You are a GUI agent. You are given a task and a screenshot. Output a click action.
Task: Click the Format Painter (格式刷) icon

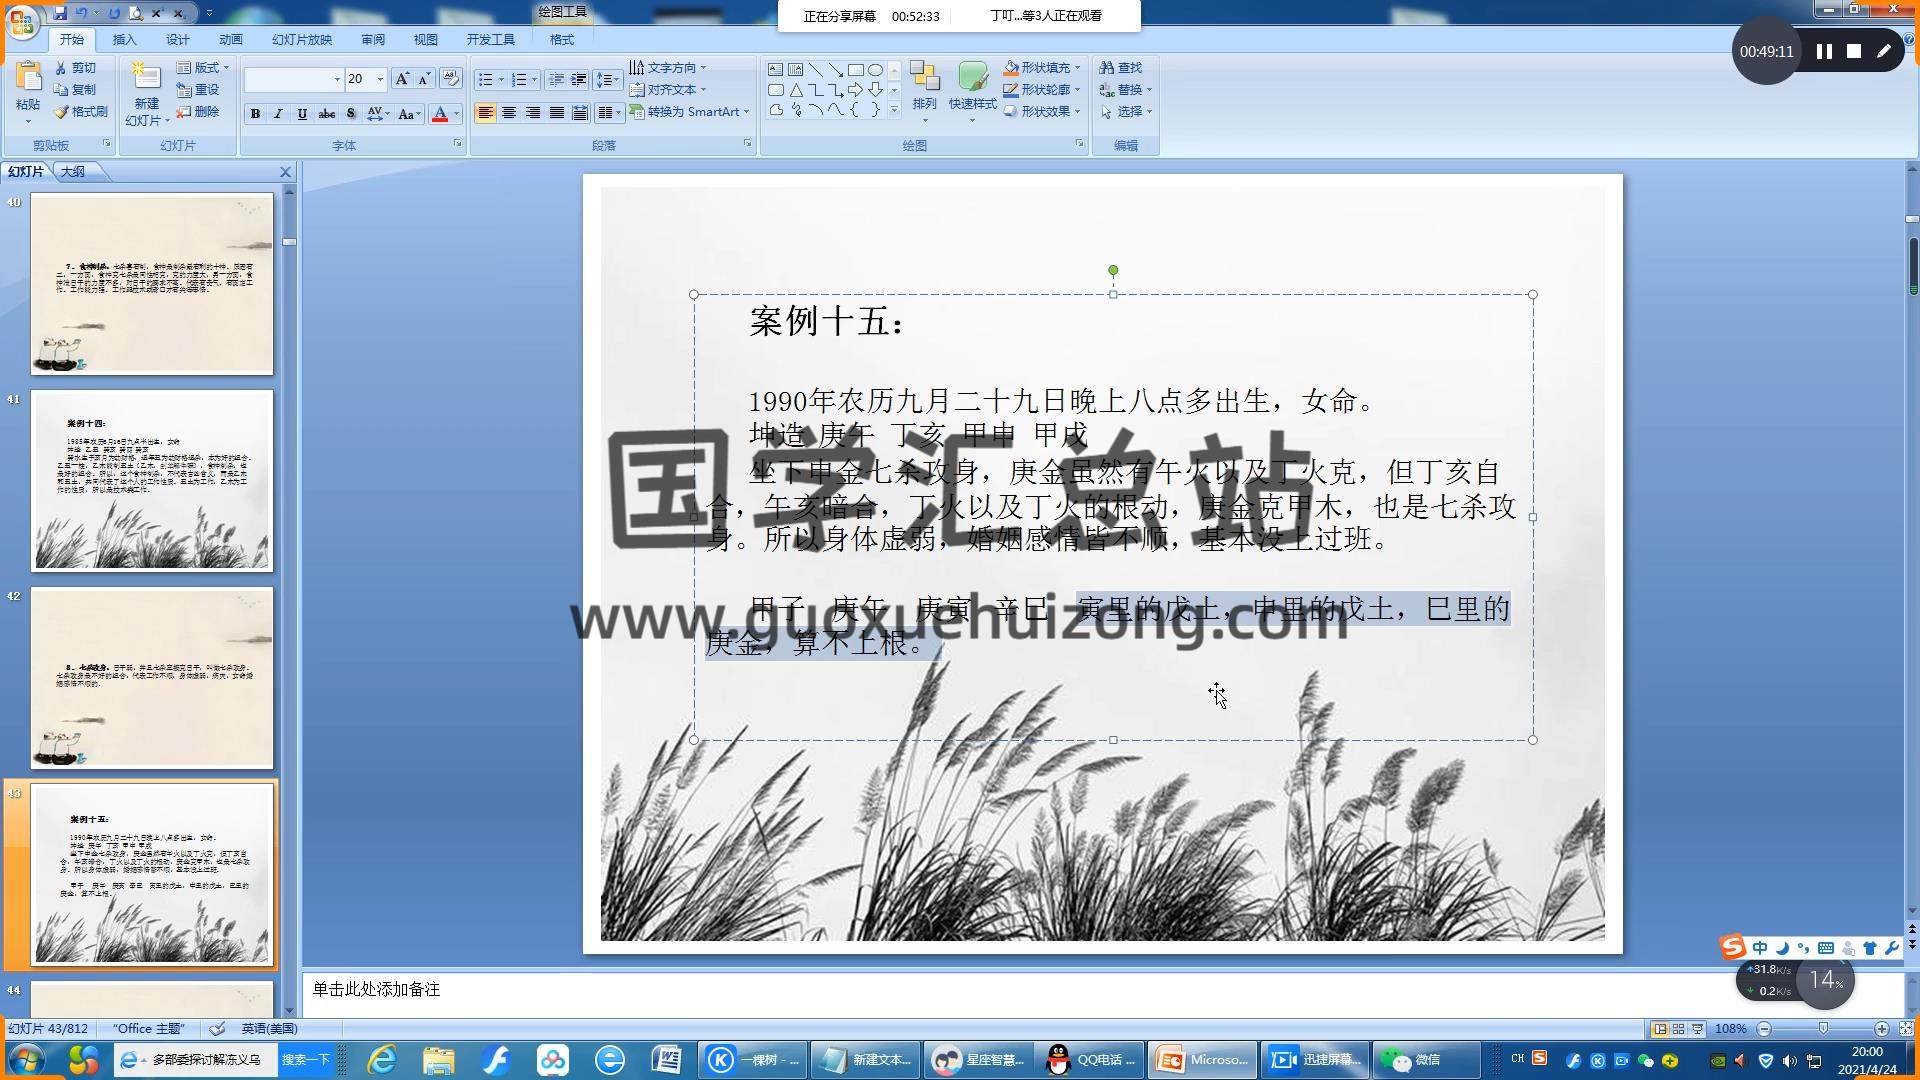(x=62, y=112)
